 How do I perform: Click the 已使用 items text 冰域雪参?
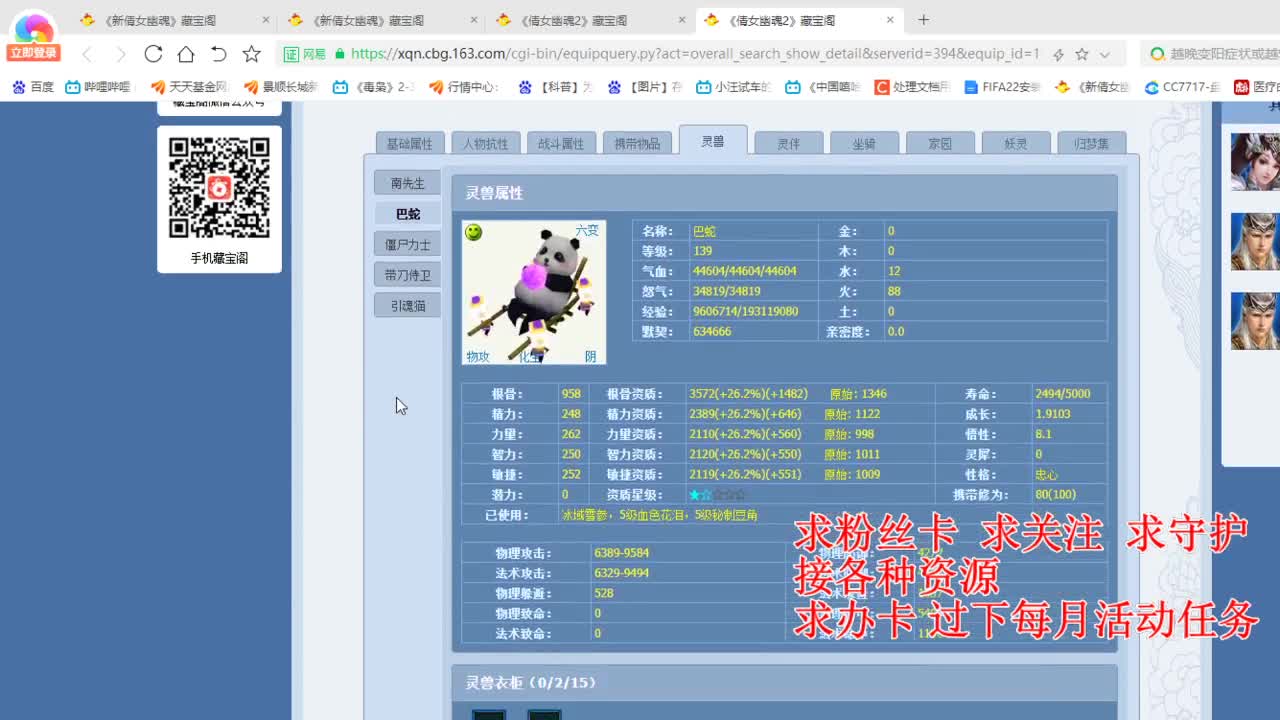(586, 515)
